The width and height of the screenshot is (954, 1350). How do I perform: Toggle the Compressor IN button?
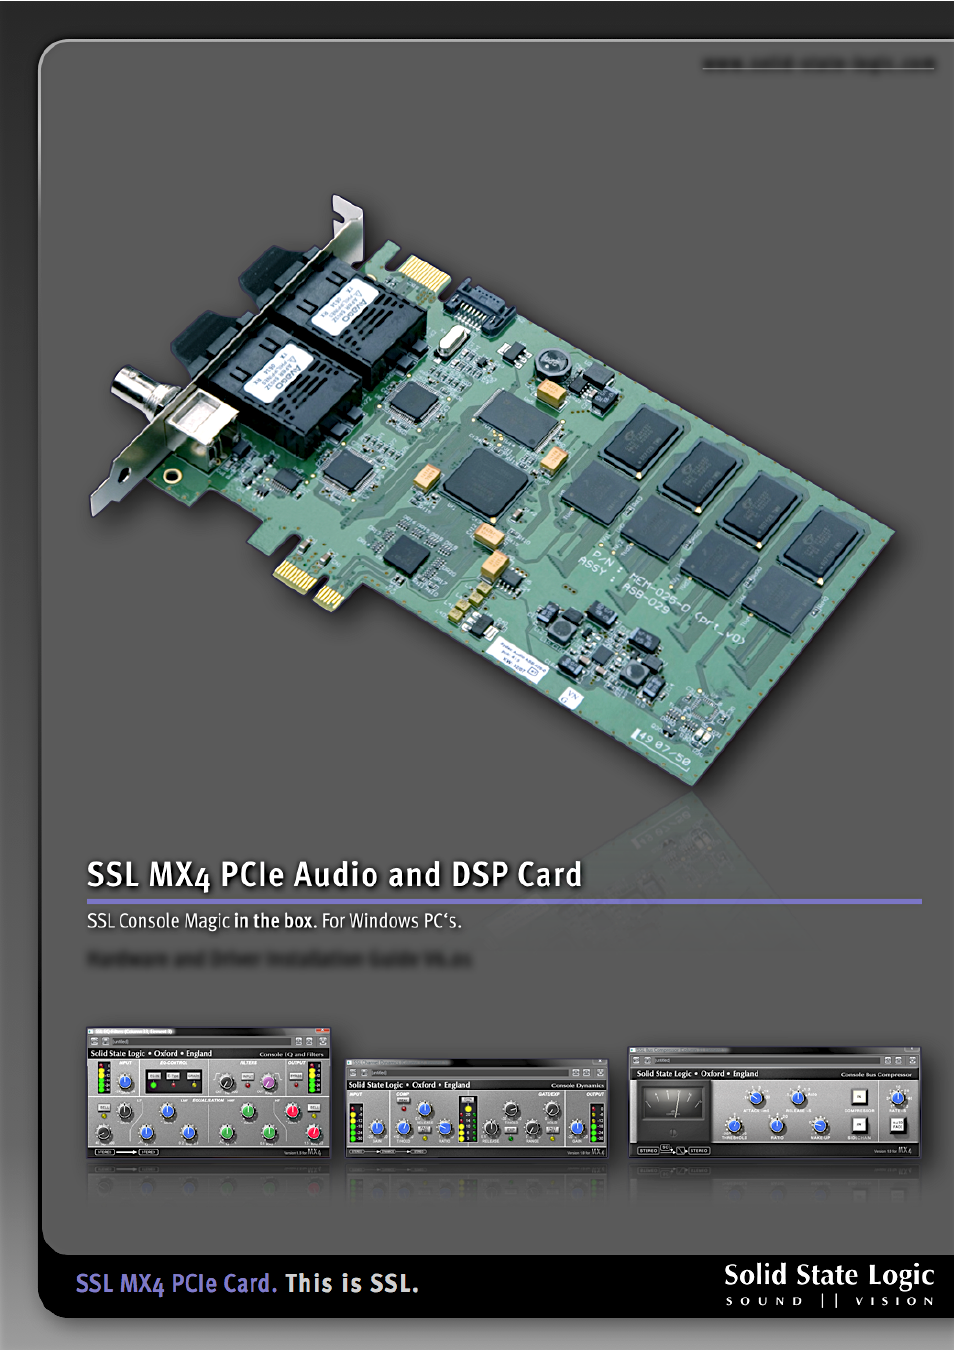coord(859,1097)
